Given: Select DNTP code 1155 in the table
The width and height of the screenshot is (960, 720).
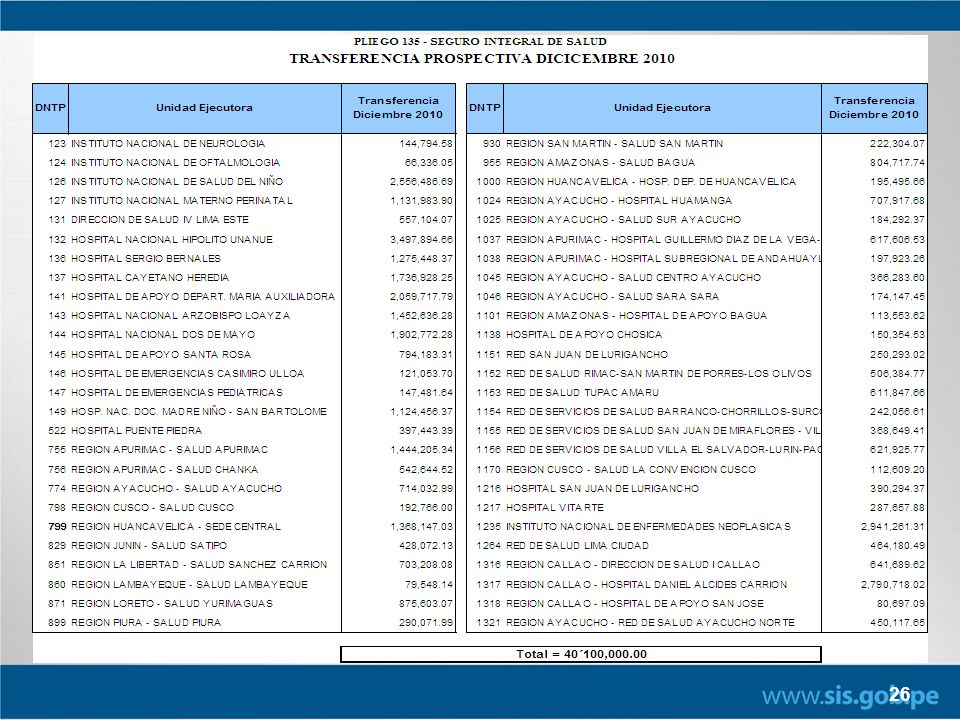Looking at the screenshot, I should [489, 430].
